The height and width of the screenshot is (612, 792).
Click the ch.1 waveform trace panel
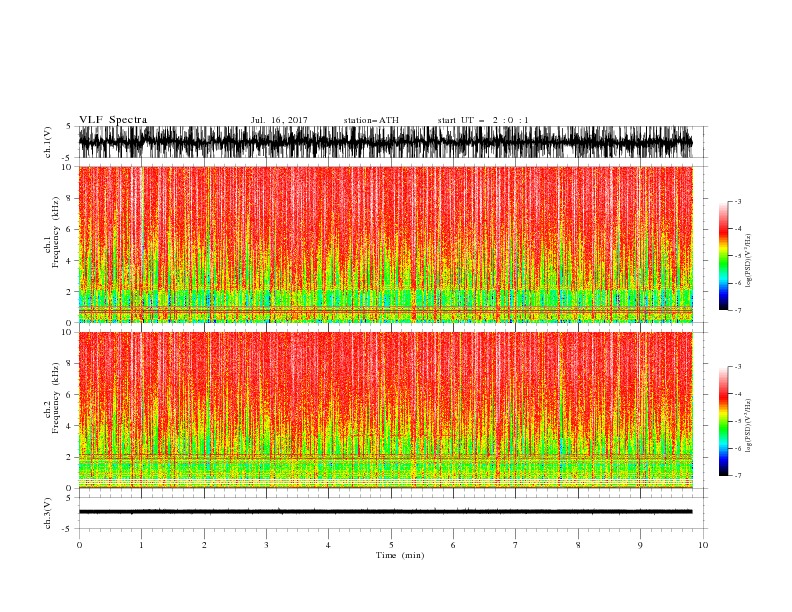click(392, 142)
